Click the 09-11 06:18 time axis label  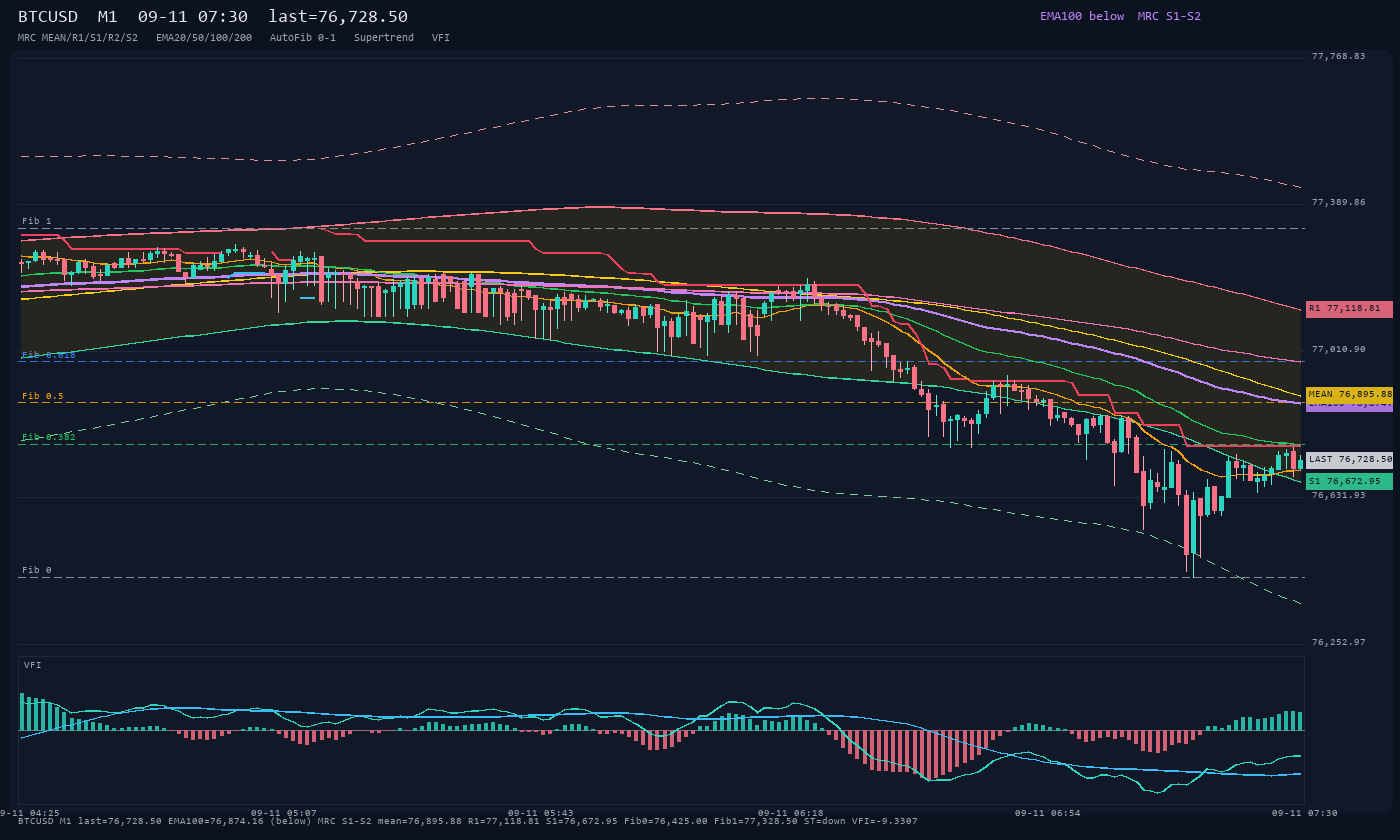(791, 813)
